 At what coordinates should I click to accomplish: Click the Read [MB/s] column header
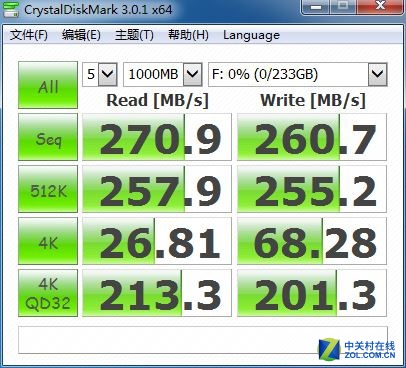tap(157, 100)
